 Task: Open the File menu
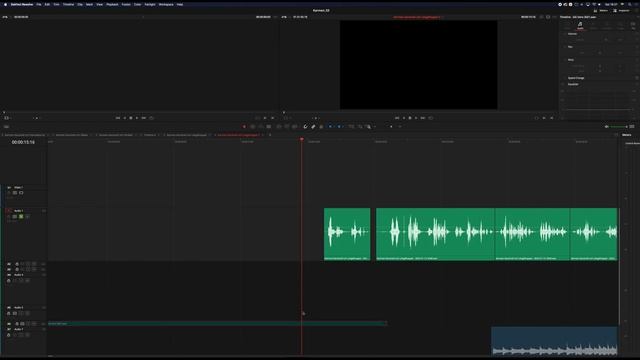pos(39,4)
